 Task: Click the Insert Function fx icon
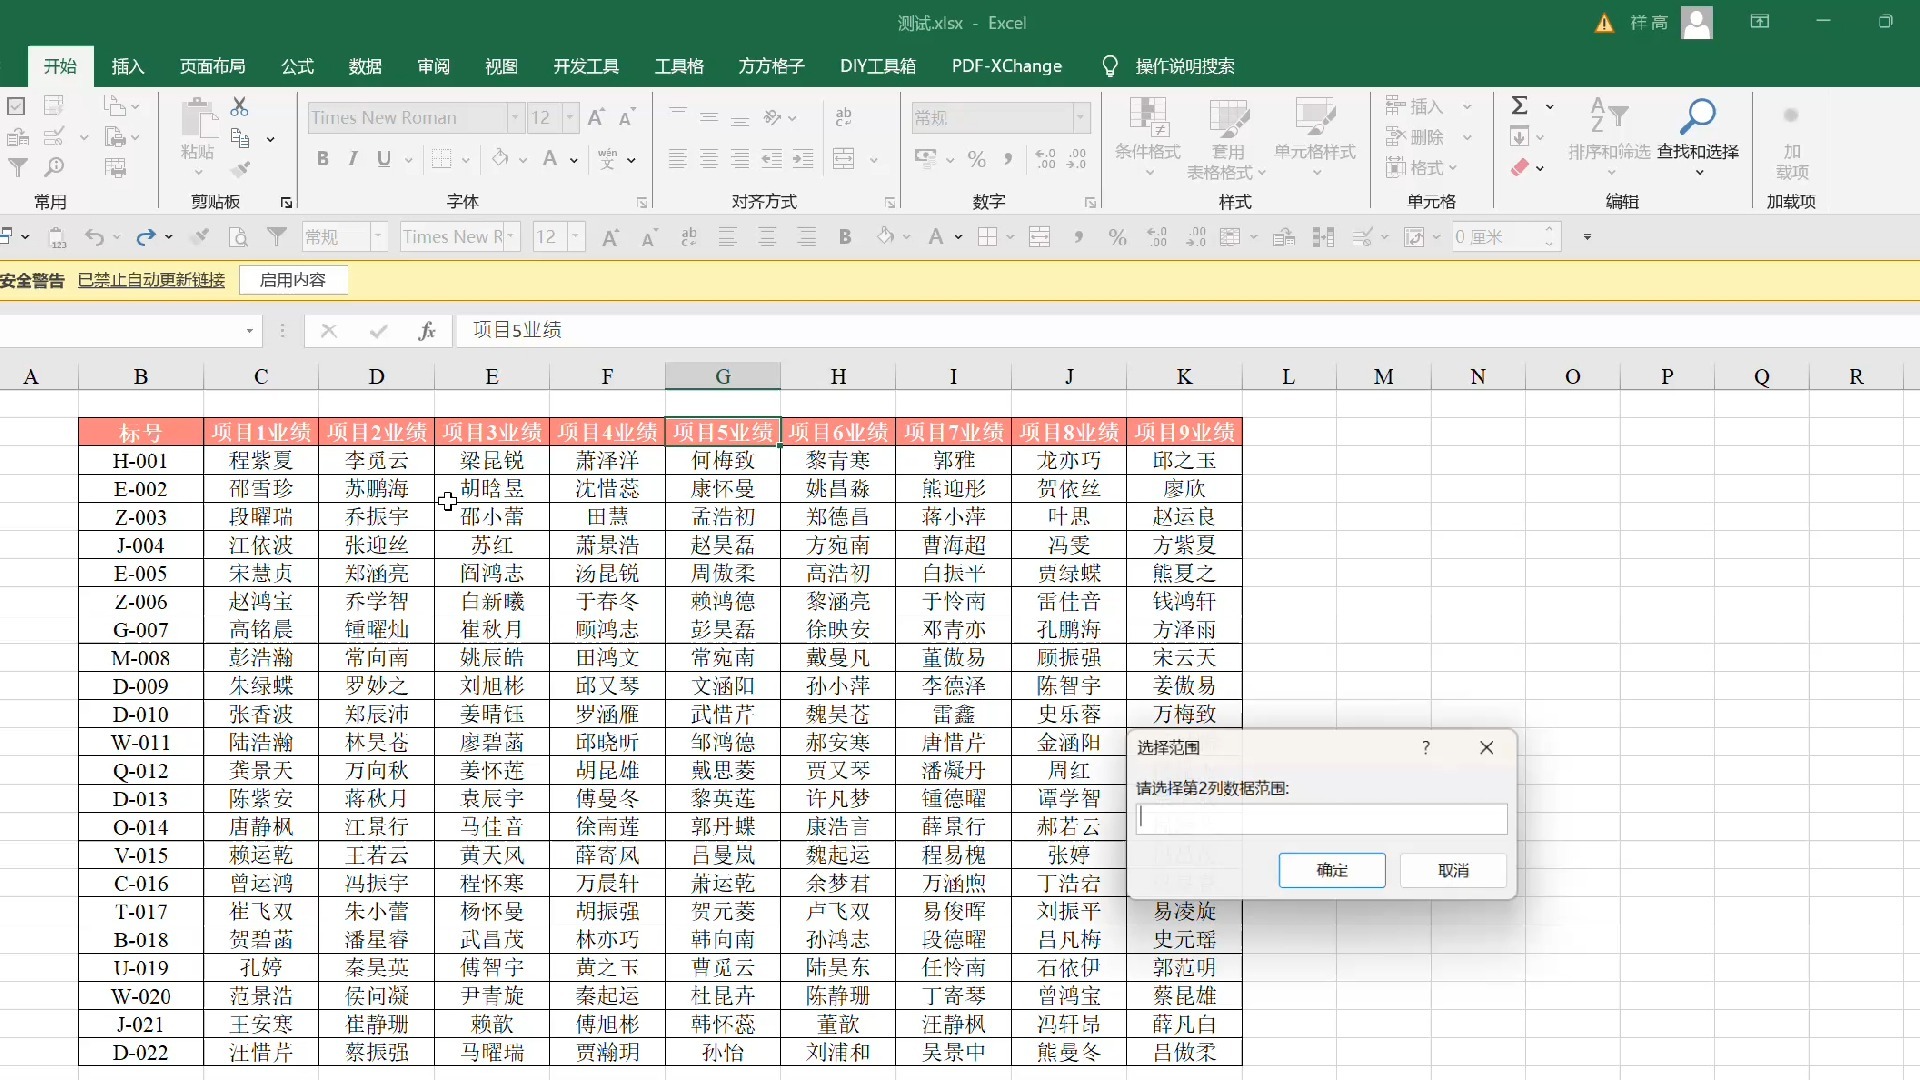427,331
